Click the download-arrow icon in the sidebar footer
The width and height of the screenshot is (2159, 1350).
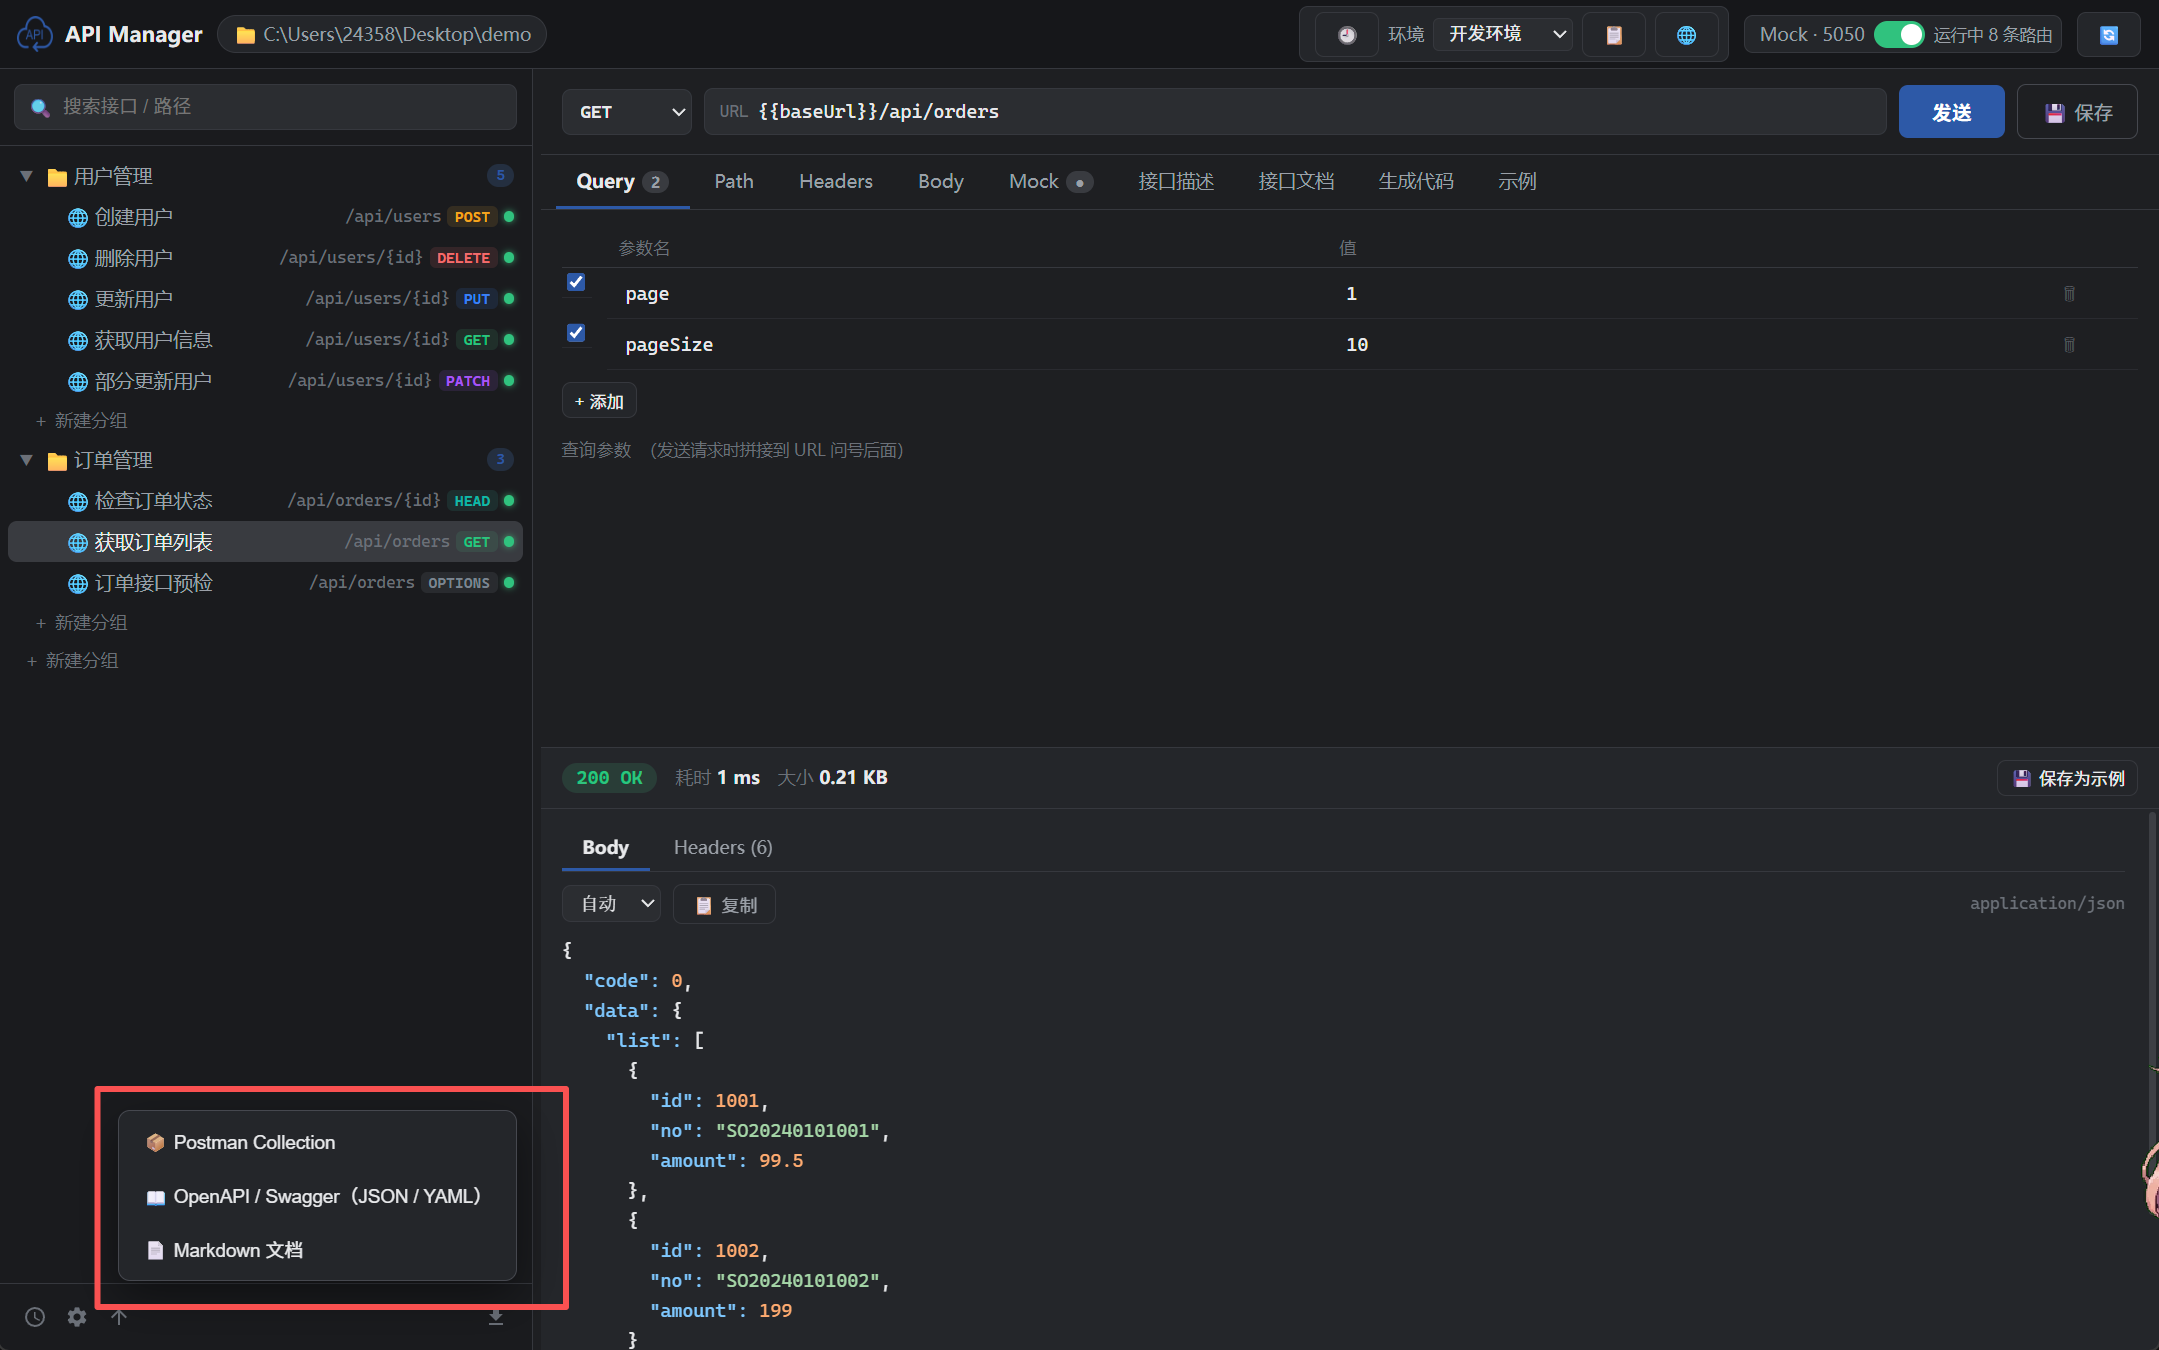coord(496,1317)
